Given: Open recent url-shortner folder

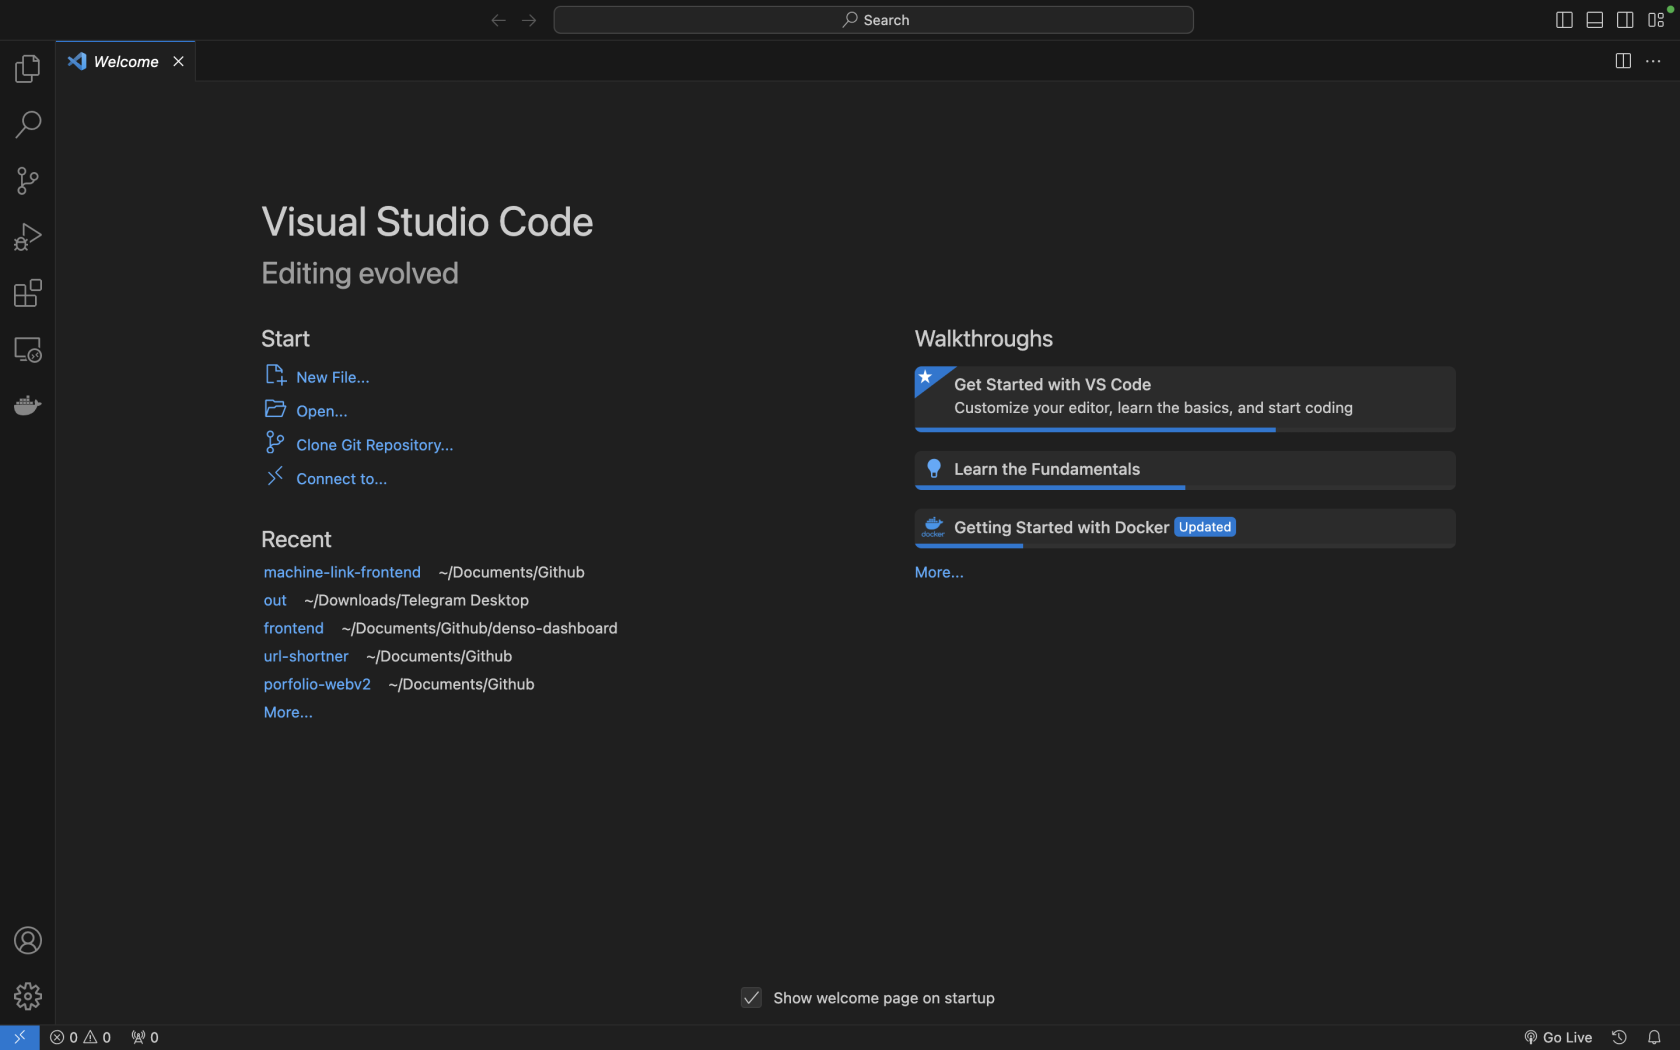Looking at the screenshot, I should [306, 656].
